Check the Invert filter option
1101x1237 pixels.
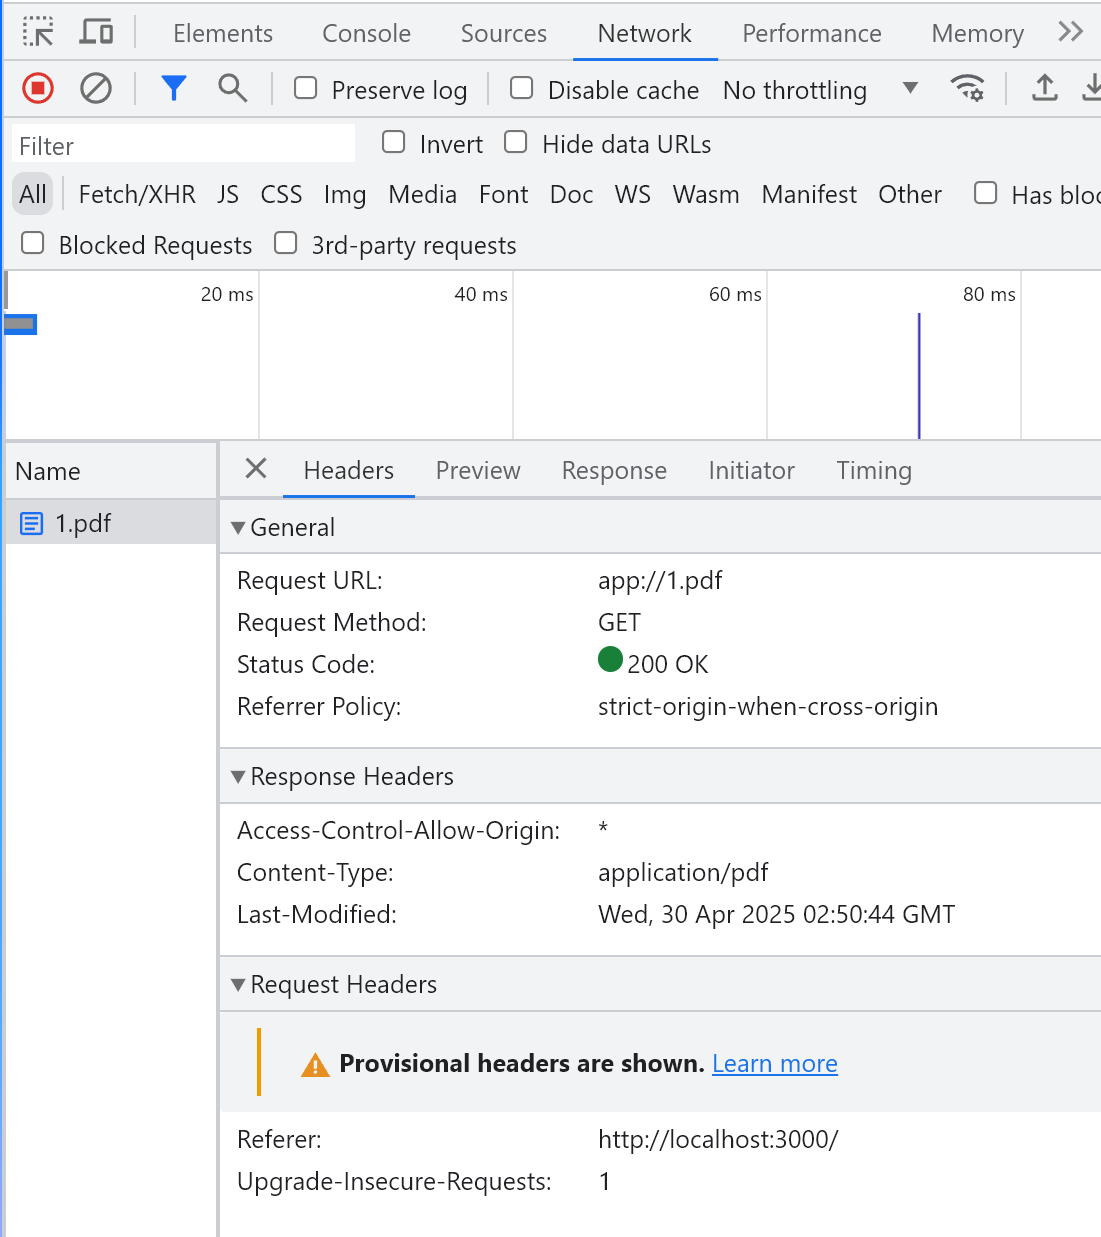[394, 142]
